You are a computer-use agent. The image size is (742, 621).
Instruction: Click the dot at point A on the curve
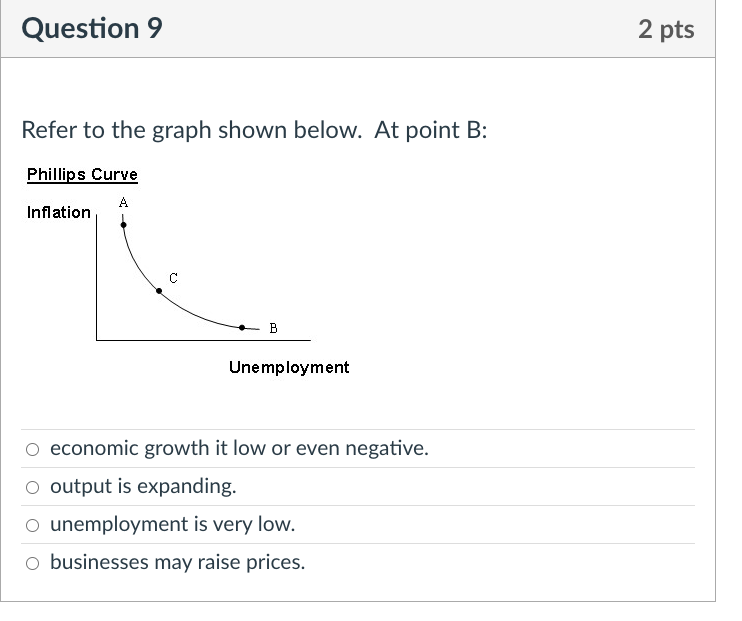pyautogui.click(x=123, y=225)
